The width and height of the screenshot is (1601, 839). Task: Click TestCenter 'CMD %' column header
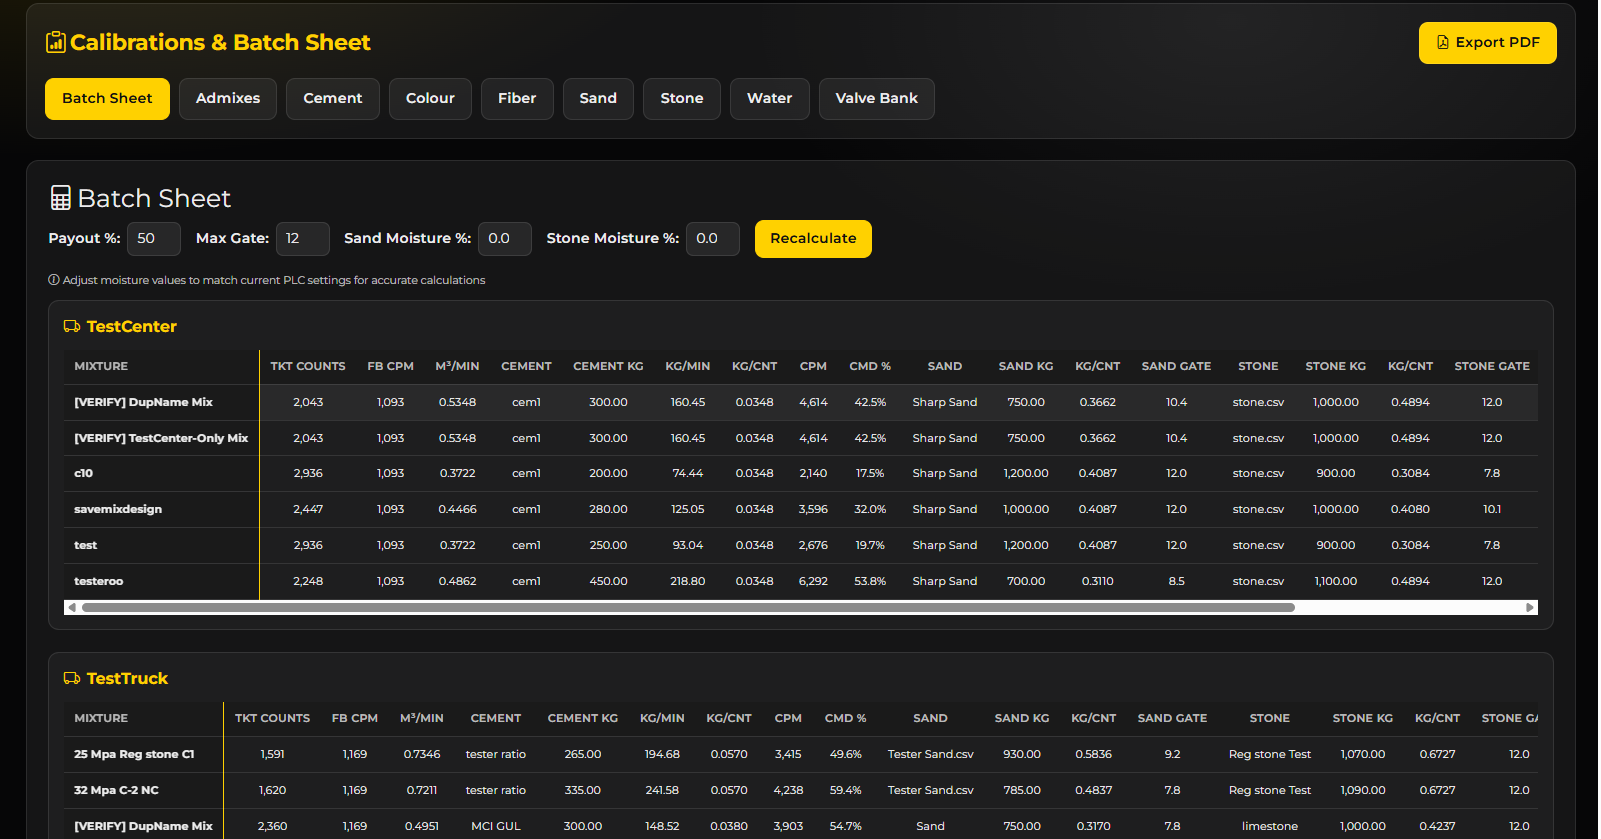[x=870, y=366]
